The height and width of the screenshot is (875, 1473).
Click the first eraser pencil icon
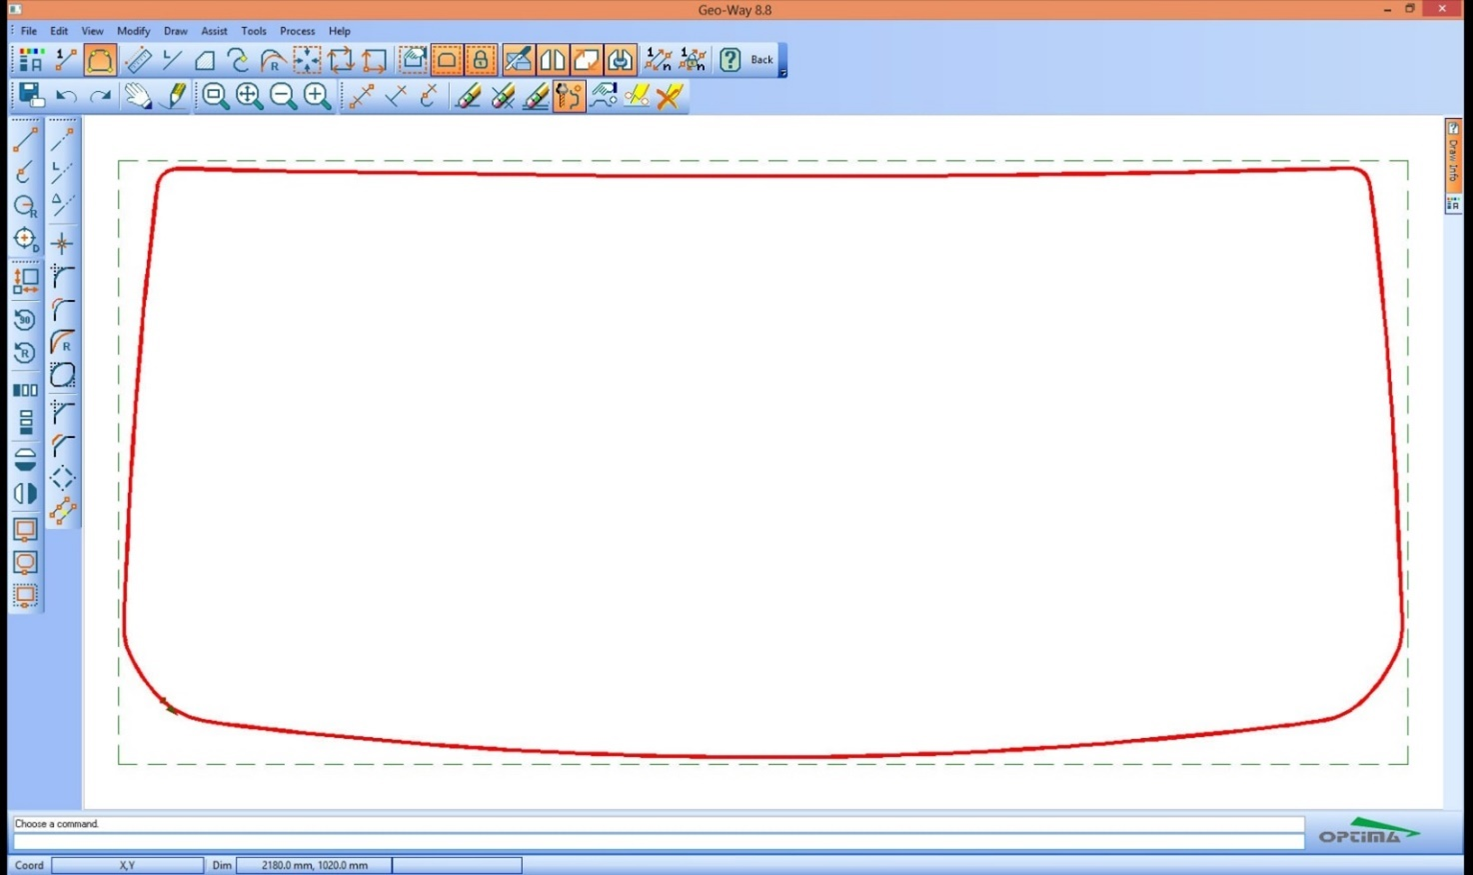pyautogui.click(x=468, y=96)
